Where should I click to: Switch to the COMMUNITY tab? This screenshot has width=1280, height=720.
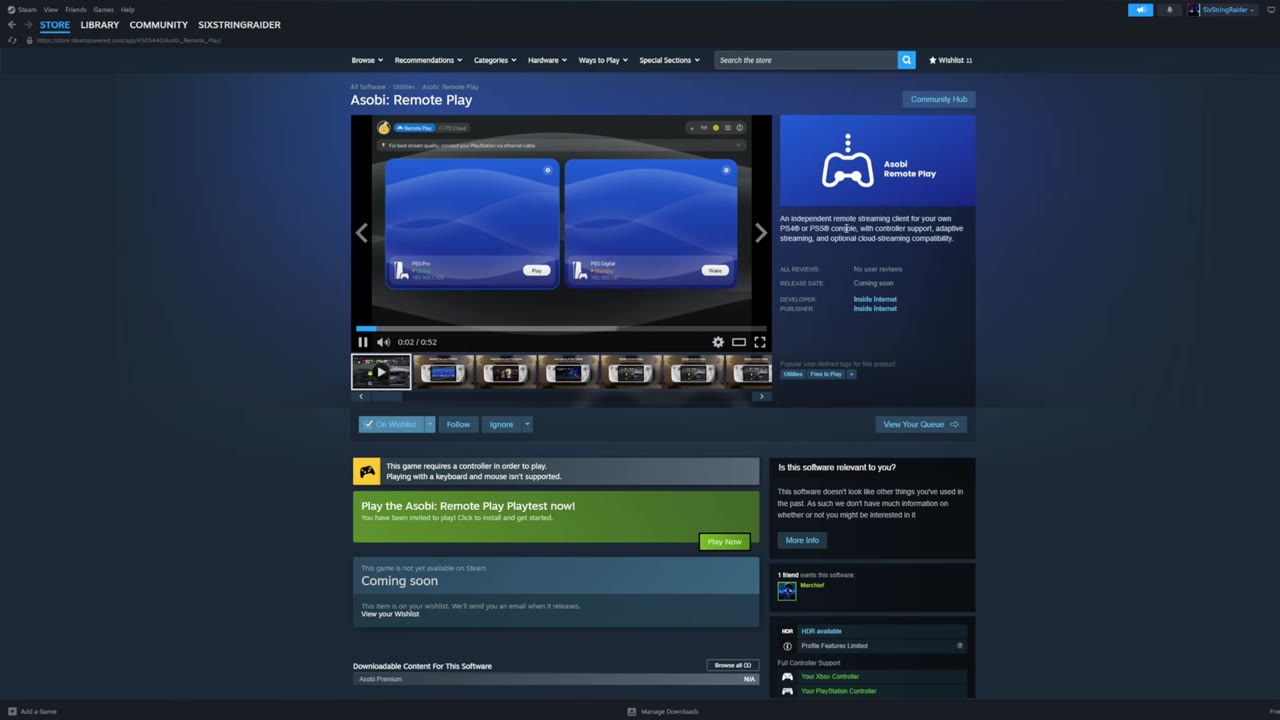pyautogui.click(x=158, y=25)
